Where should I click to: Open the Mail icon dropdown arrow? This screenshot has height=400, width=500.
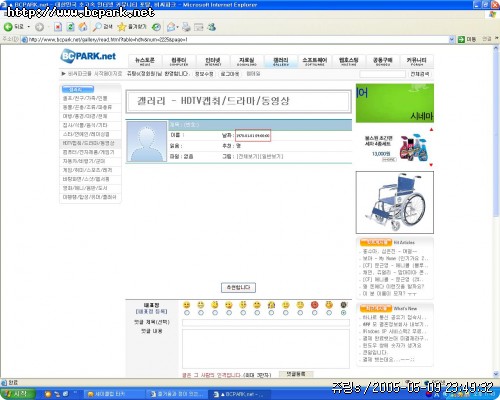178,27
